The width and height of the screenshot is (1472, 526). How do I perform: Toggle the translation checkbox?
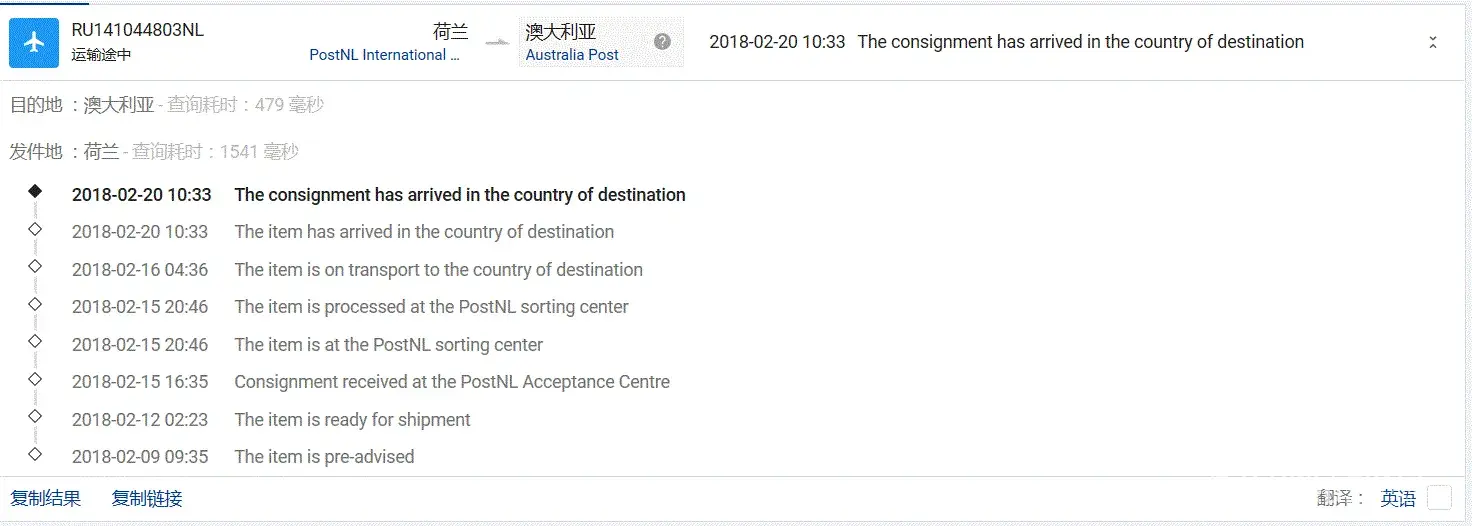1439,498
